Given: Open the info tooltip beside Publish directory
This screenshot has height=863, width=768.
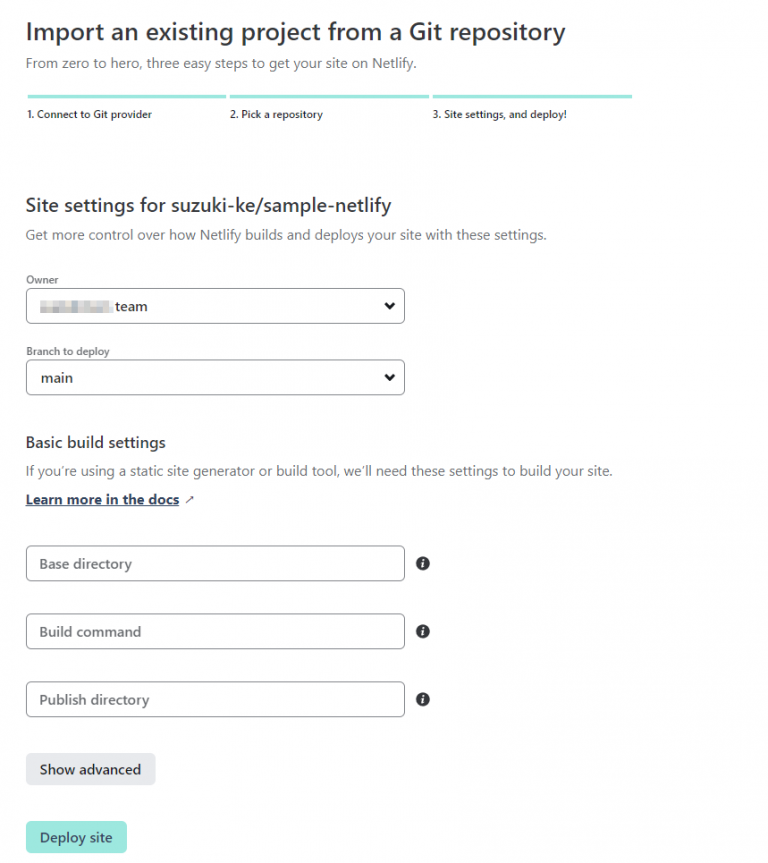Looking at the screenshot, I should point(422,699).
